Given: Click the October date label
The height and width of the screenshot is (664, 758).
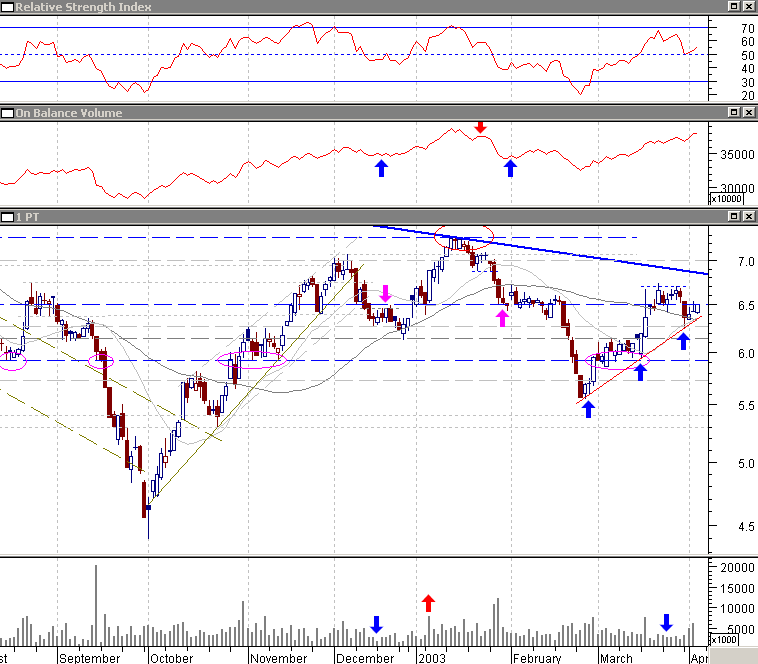Looking at the screenshot, I should click(x=172, y=658).
